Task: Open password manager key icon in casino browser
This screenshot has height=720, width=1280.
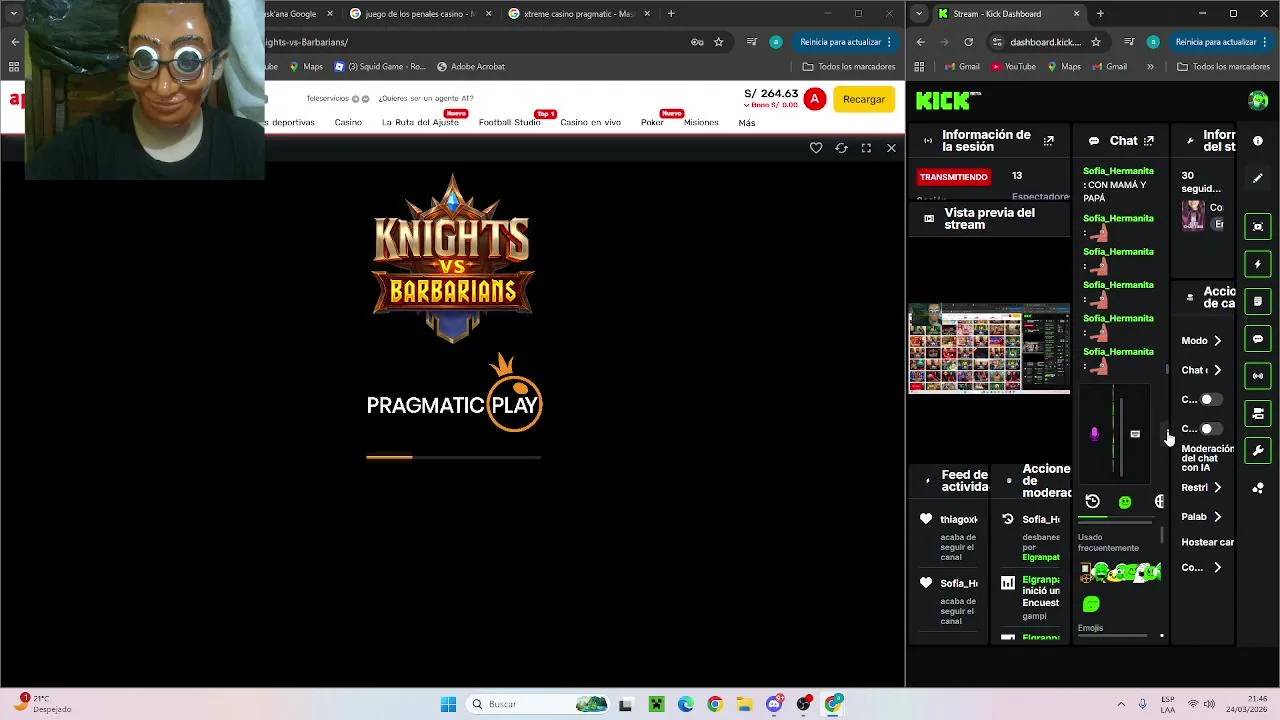Action: click(697, 42)
